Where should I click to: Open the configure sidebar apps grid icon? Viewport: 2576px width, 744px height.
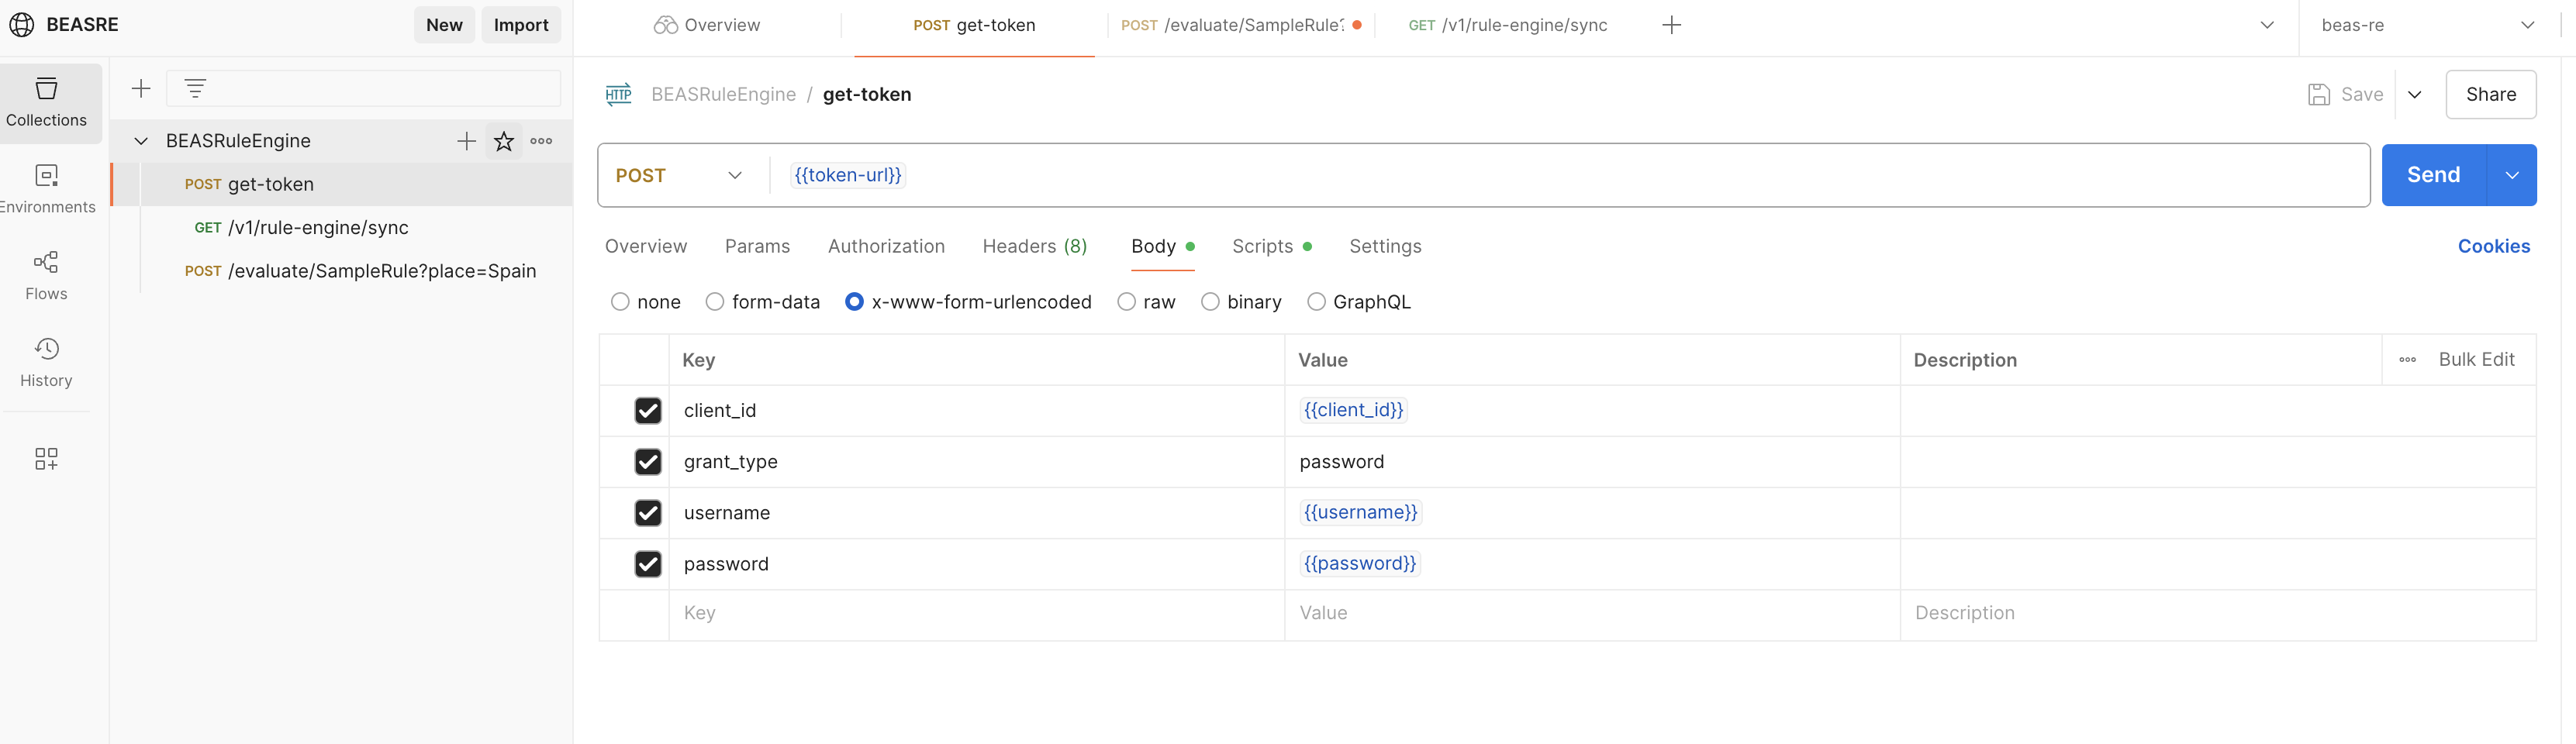point(47,458)
